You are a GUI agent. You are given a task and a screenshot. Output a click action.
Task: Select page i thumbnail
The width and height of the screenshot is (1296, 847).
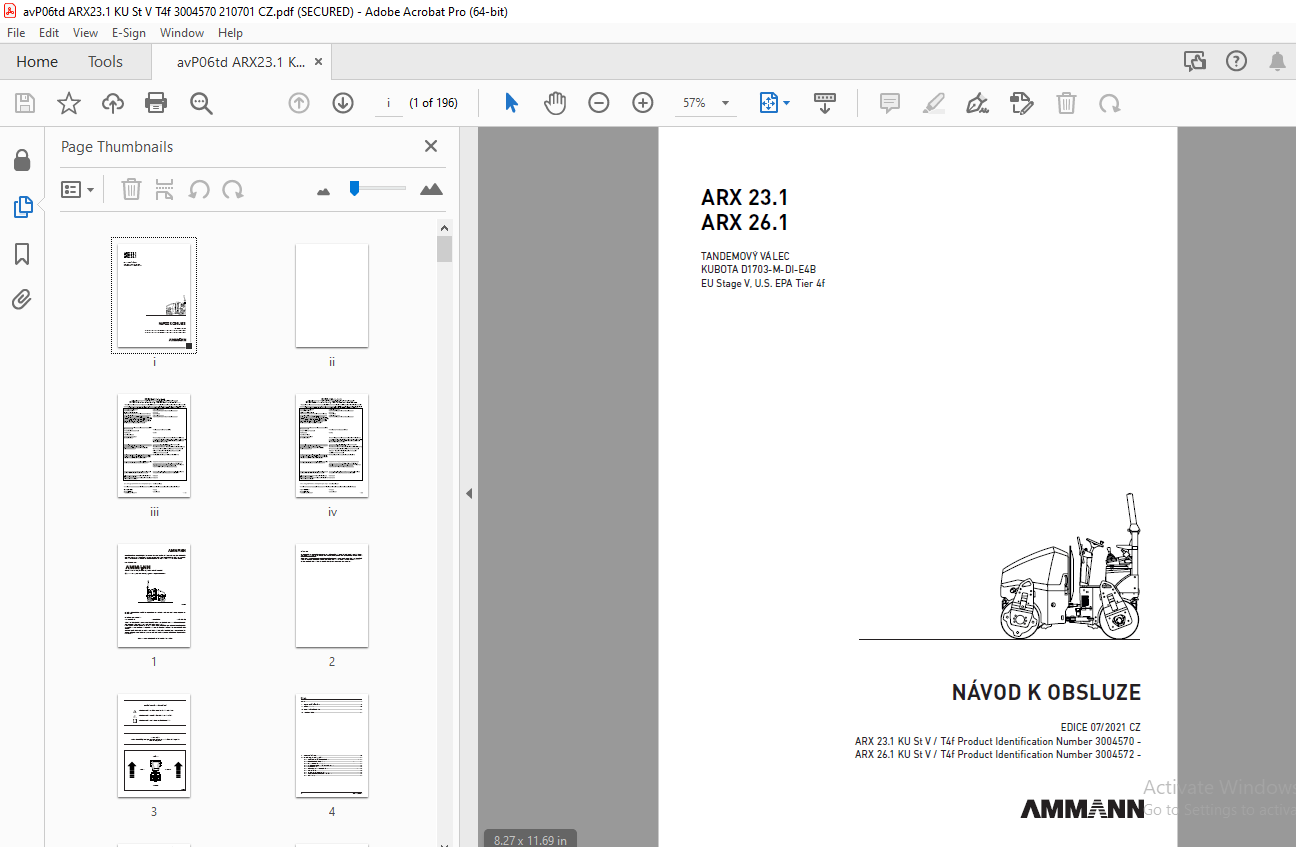click(154, 295)
